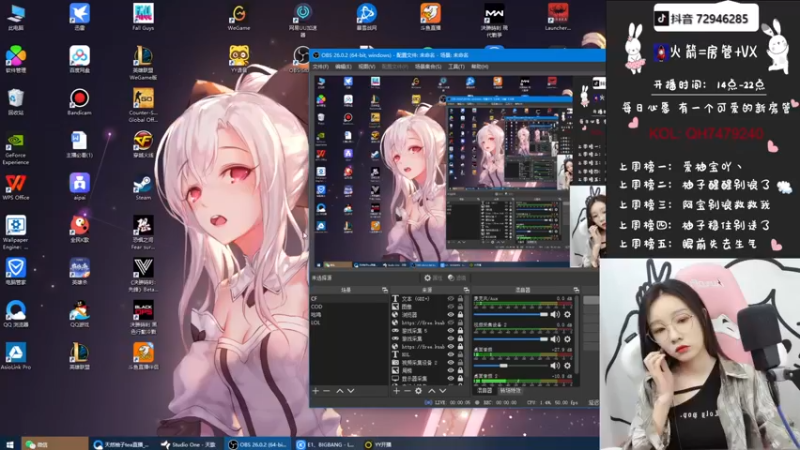This screenshot has height=450, width=800.
Task: Select the GeForce Experience desktop icon
Action: pos(15,148)
